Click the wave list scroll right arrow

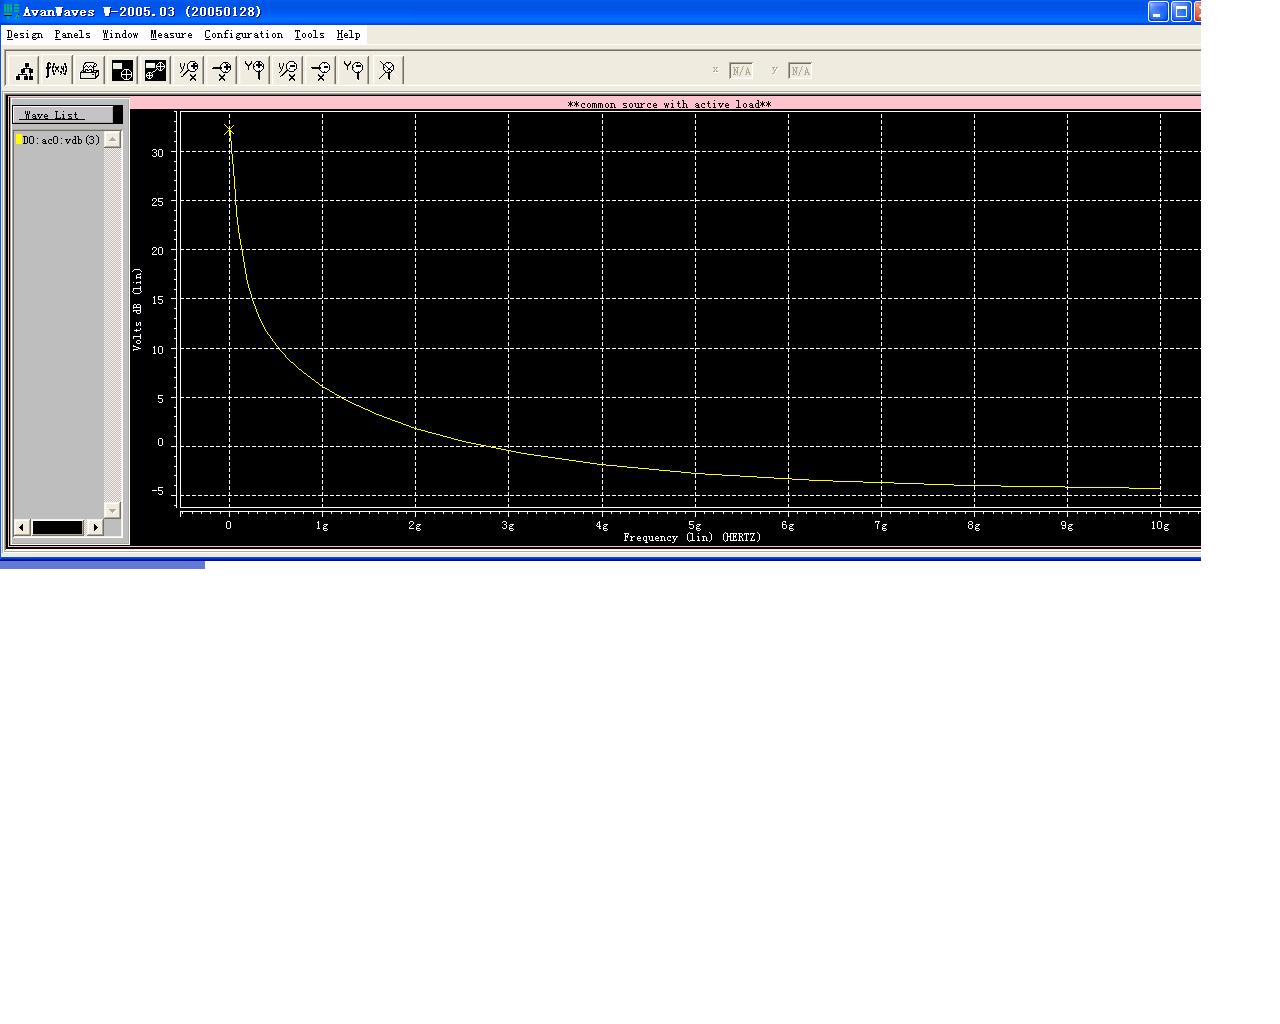pyautogui.click(x=95, y=527)
